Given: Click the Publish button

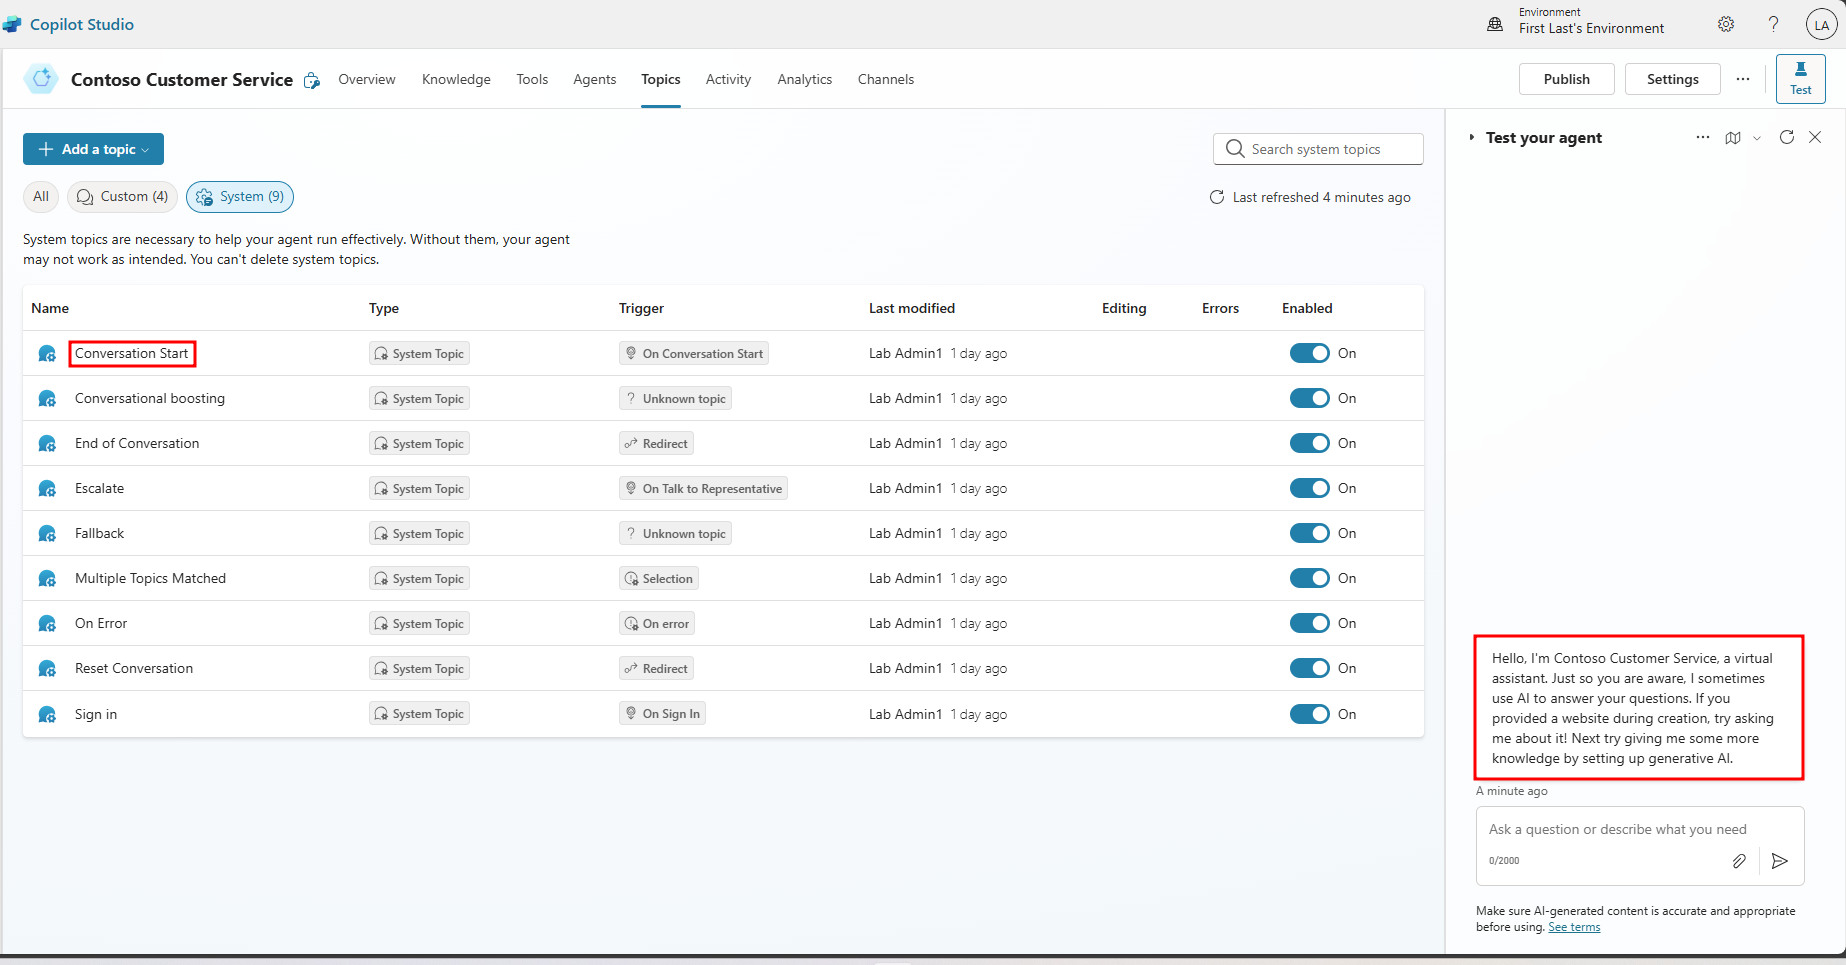Looking at the screenshot, I should click(x=1566, y=79).
